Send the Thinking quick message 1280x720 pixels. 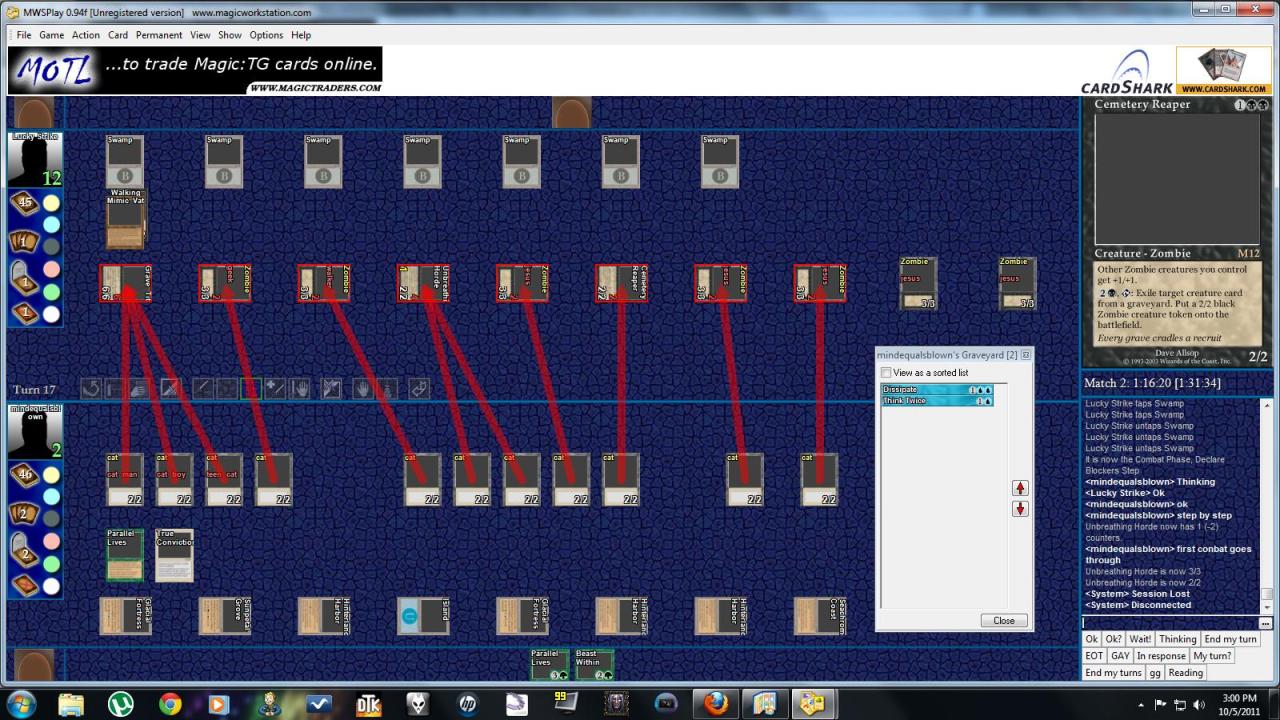coord(1177,639)
